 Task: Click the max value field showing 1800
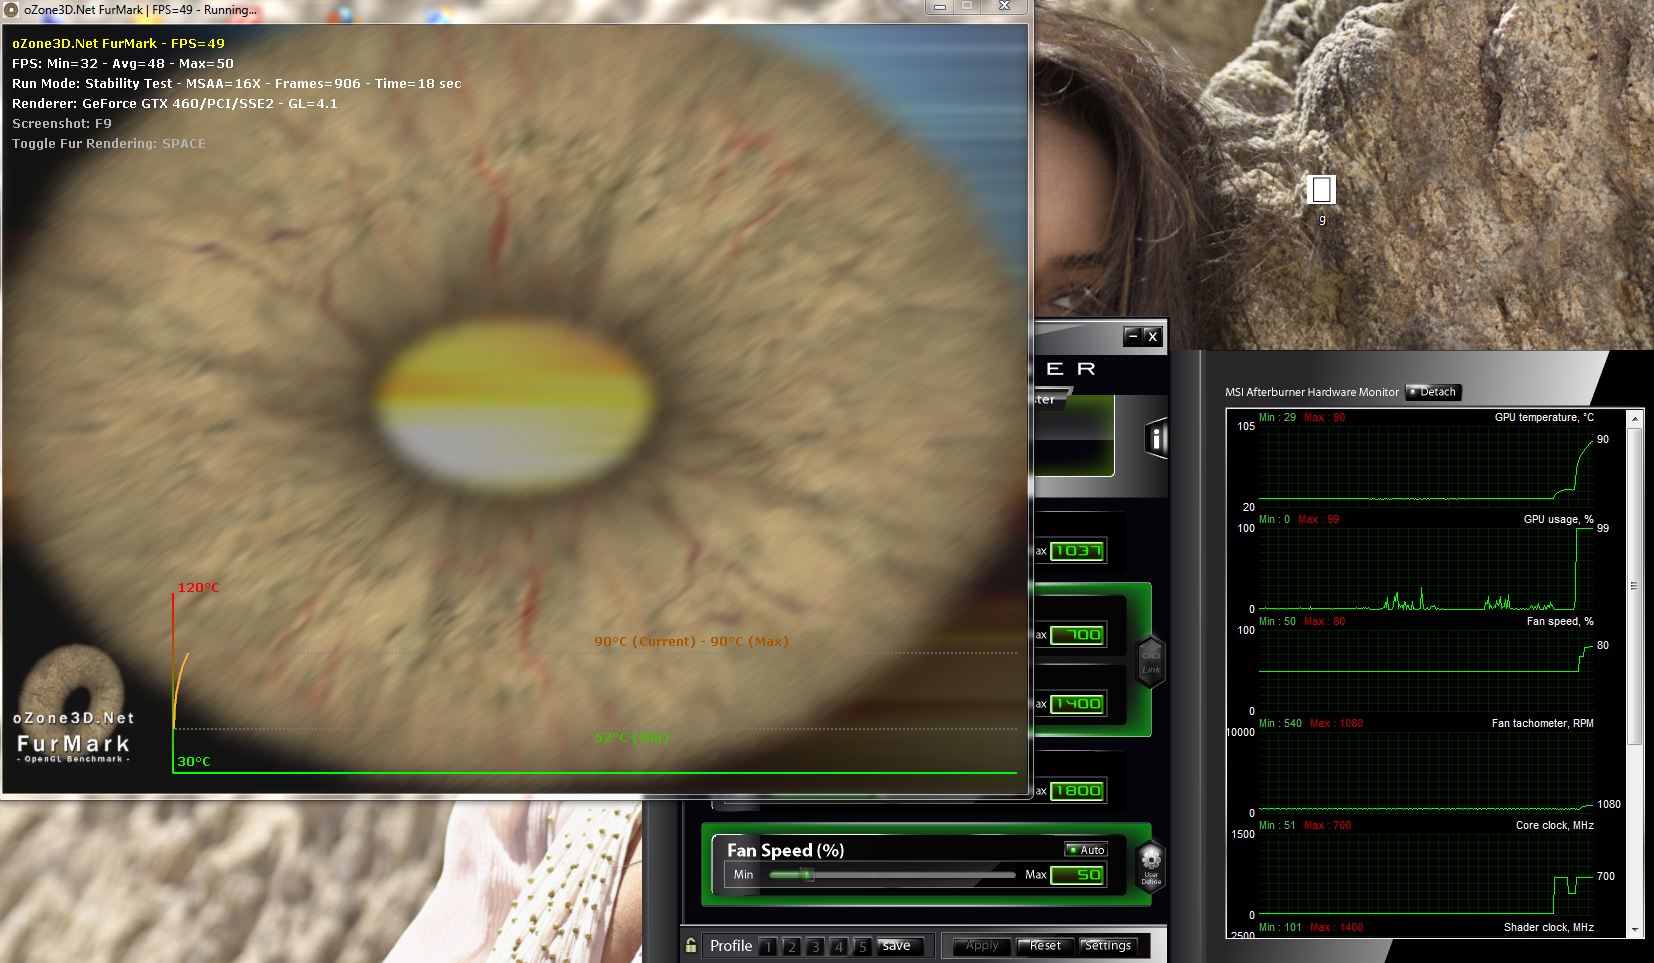pos(1078,791)
